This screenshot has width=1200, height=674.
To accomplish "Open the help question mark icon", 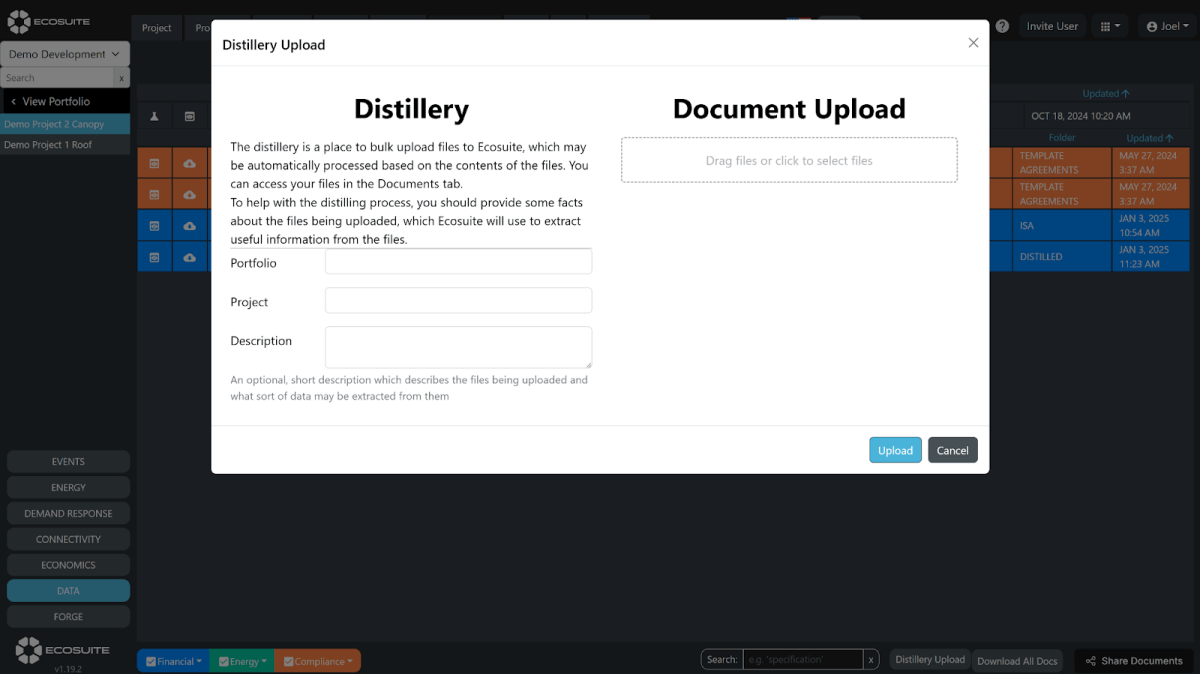I will coord(1002,26).
